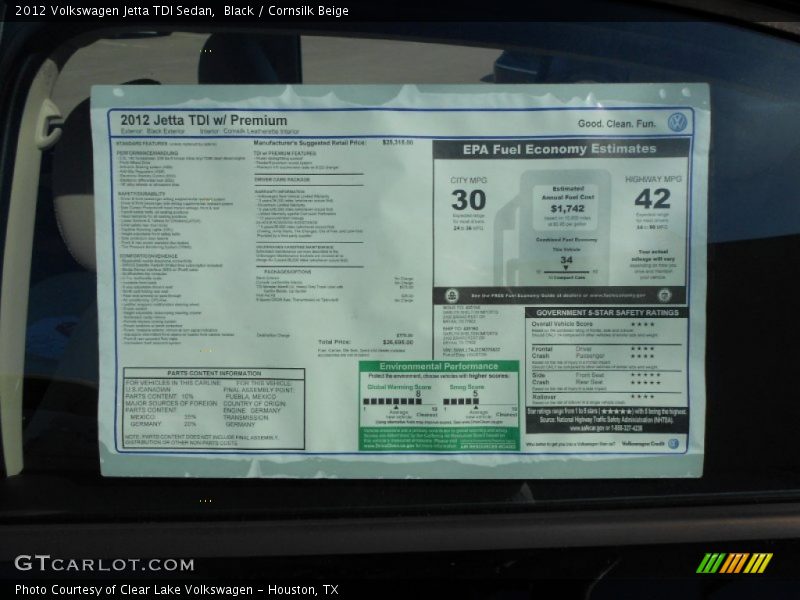
Task: Click the Volkswagen Credit logo at sticker bottom
Action: pos(673,443)
